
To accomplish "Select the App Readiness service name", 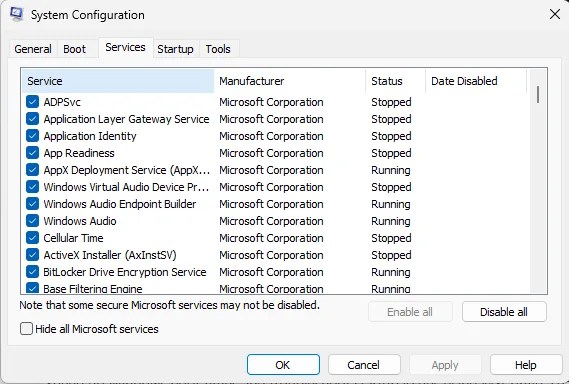I will [79, 153].
